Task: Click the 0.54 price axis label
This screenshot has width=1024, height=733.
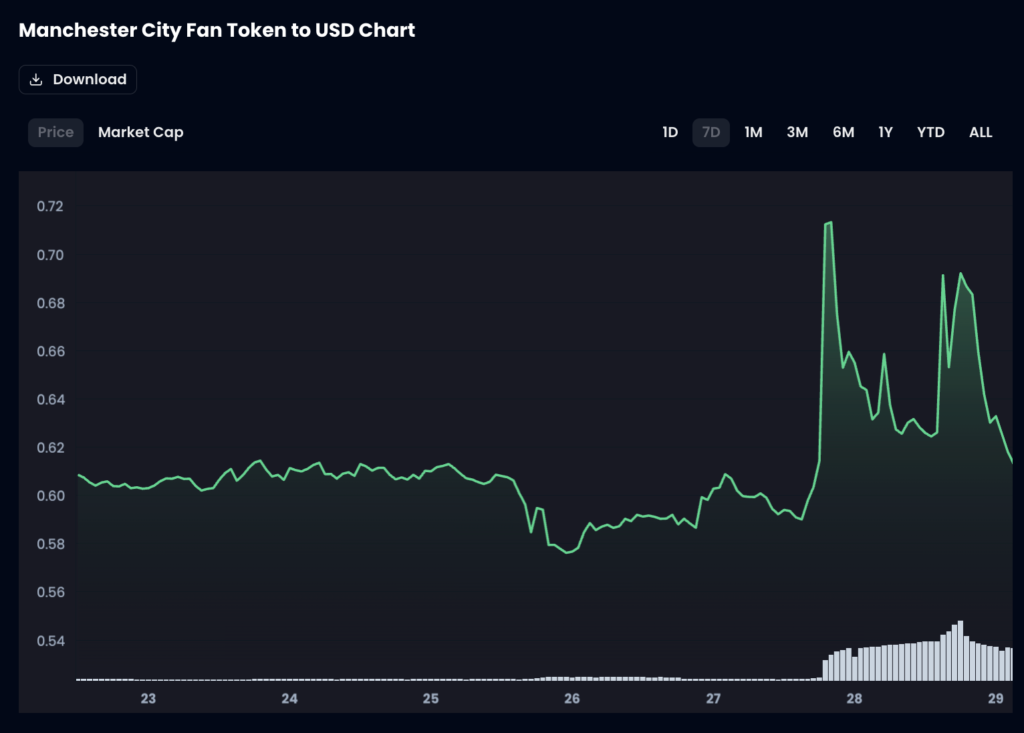Action: [50, 641]
